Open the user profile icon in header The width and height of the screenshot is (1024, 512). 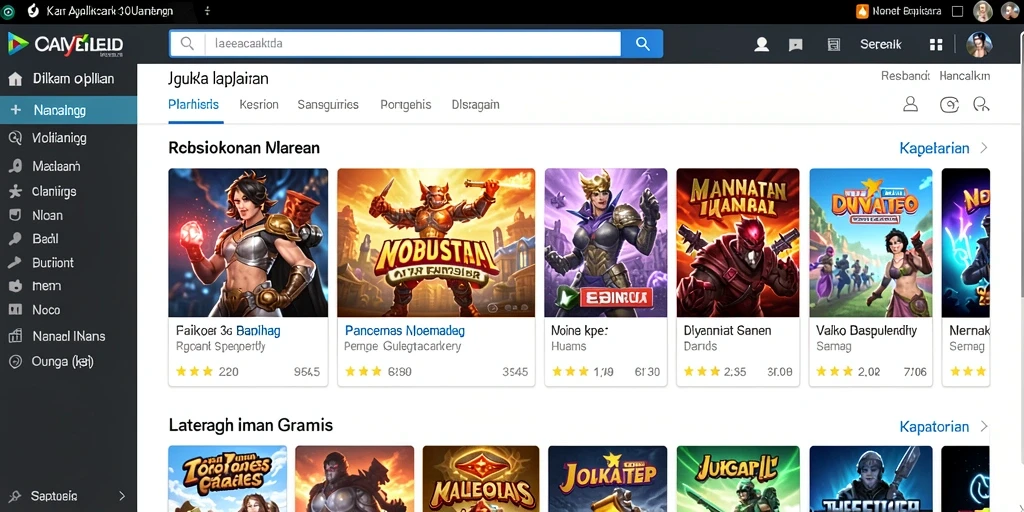click(x=761, y=44)
